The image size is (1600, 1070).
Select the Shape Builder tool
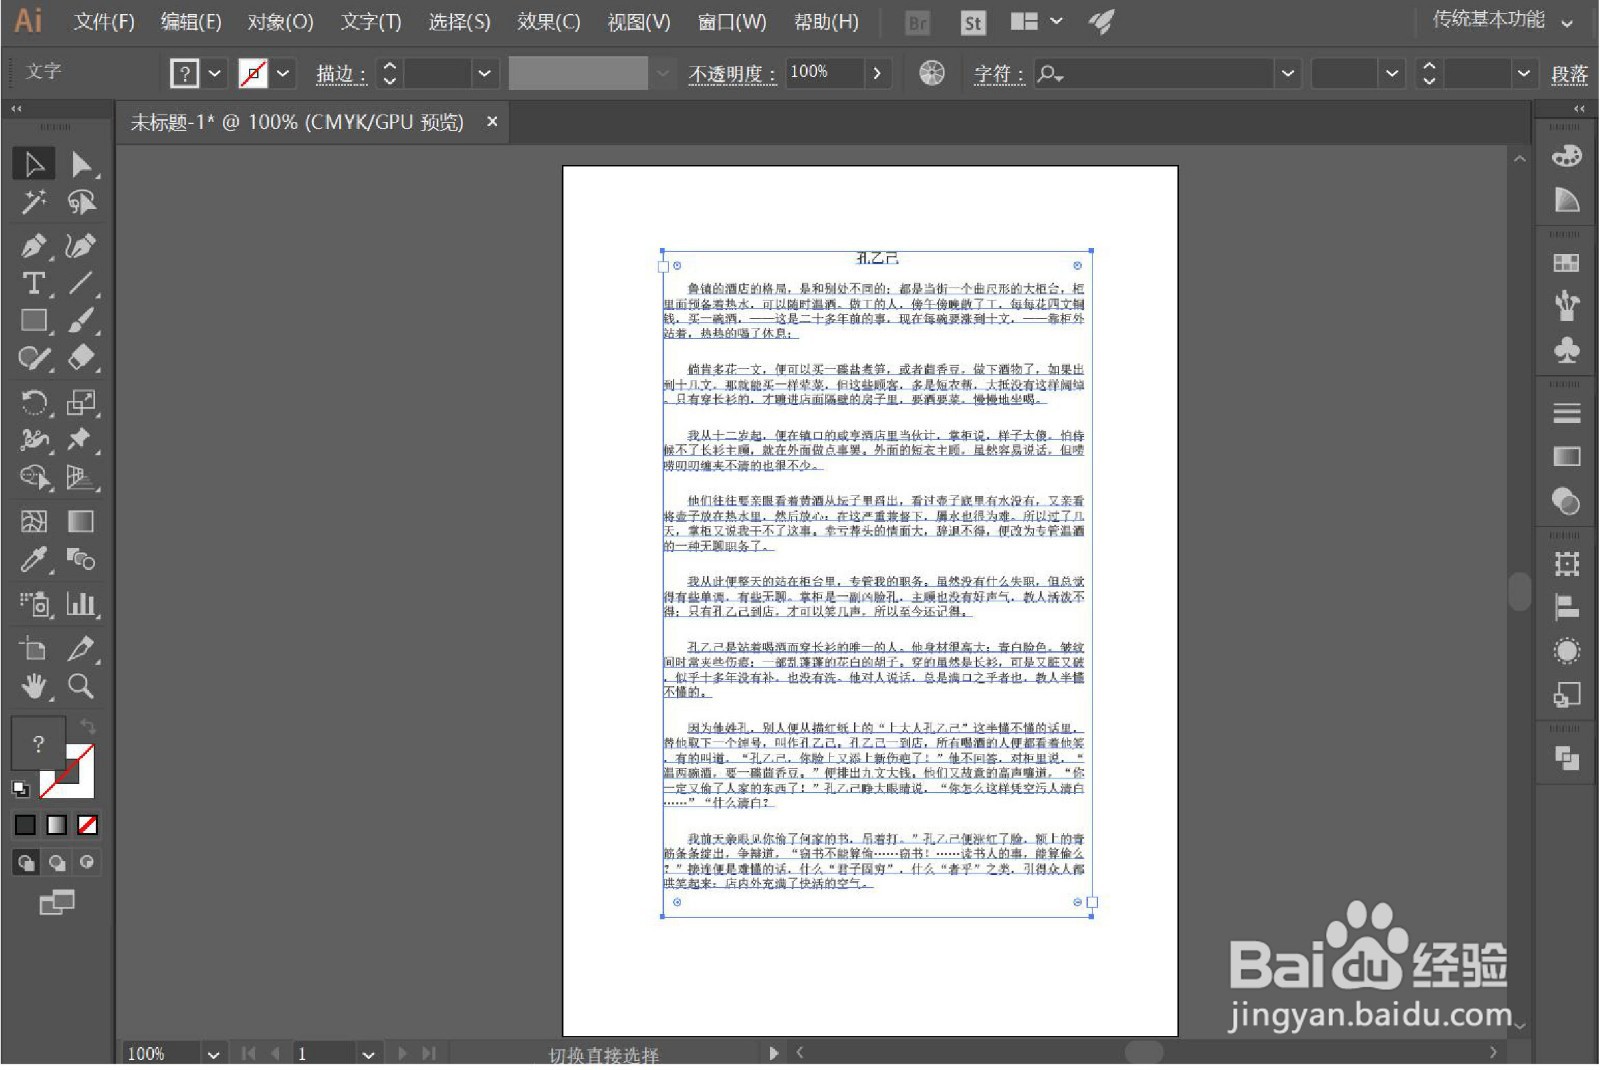(x=33, y=478)
